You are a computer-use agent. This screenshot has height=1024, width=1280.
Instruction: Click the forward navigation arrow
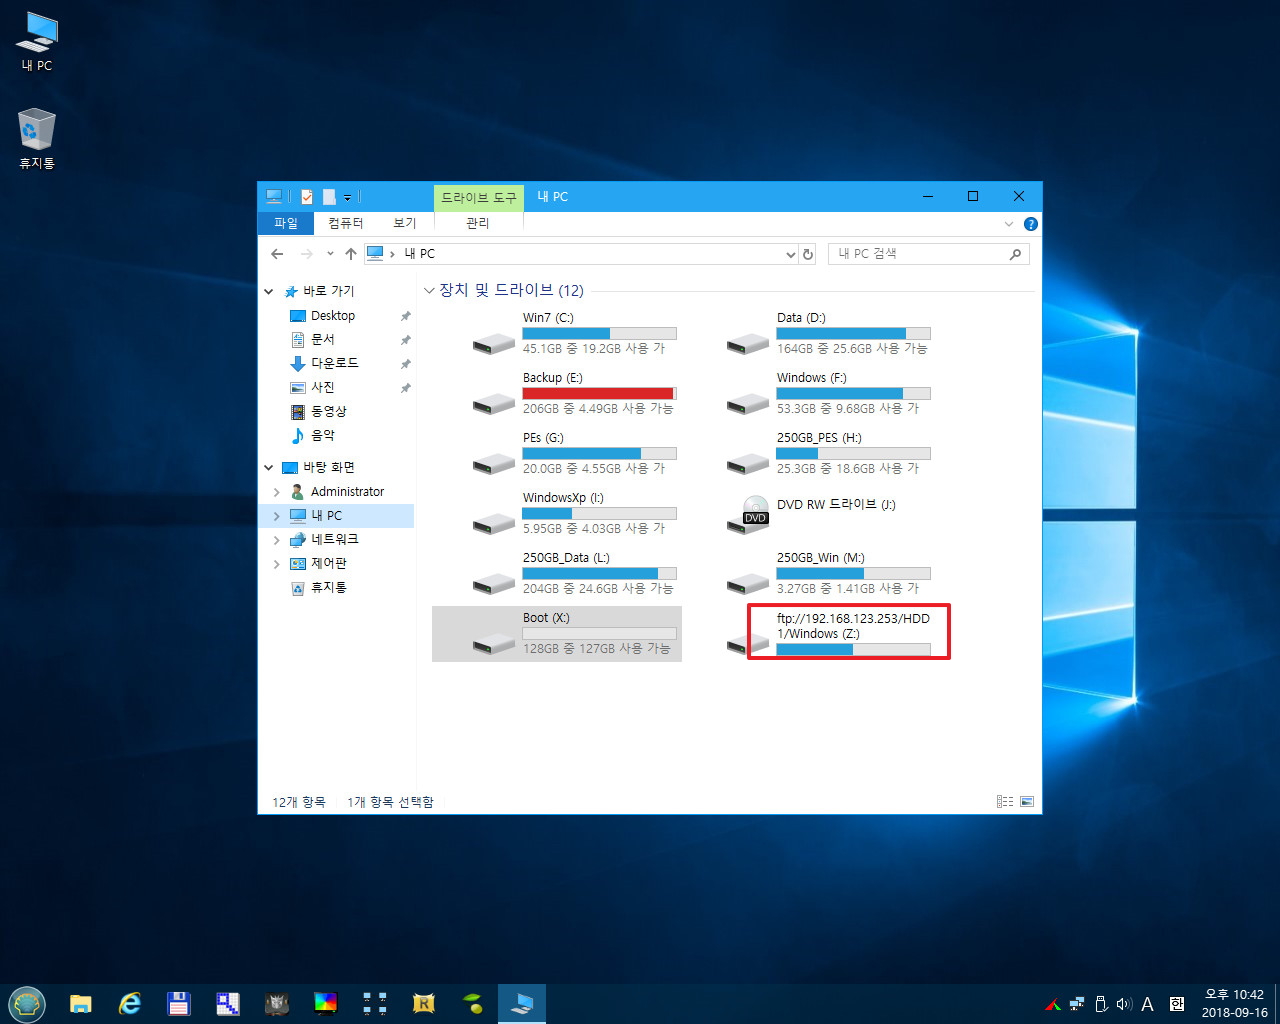pyautogui.click(x=306, y=254)
